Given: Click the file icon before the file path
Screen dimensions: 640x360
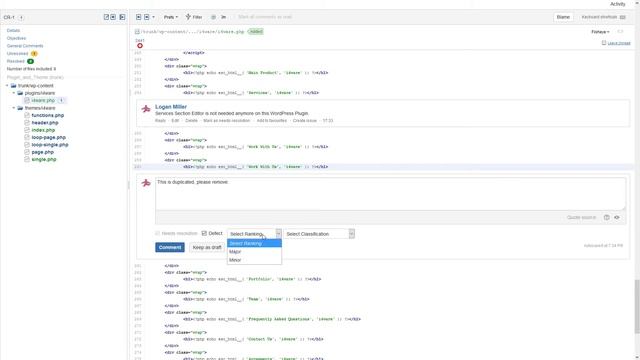Looking at the screenshot, I should click(x=137, y=32).
